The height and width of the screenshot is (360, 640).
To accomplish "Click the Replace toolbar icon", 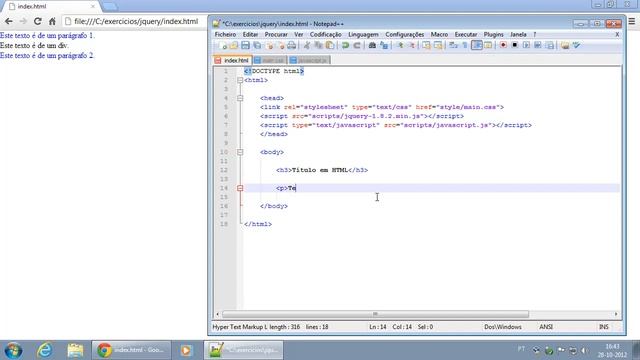I will tap(384, 45).
